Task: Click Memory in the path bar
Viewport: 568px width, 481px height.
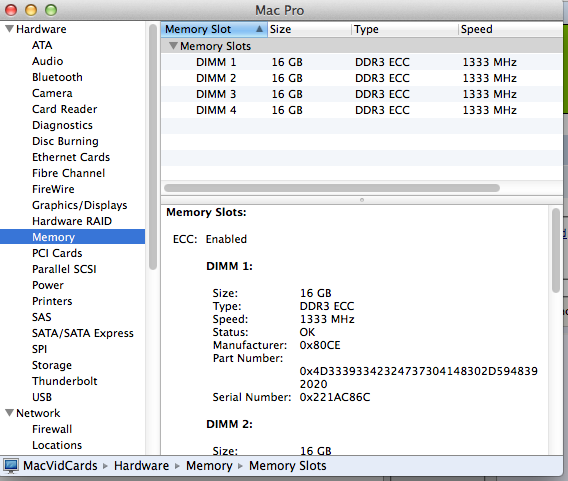Action: 209,465
